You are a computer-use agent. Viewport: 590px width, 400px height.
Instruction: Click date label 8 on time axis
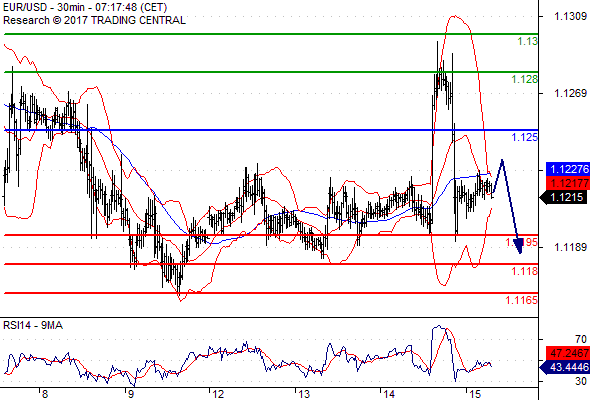[45, 394]
